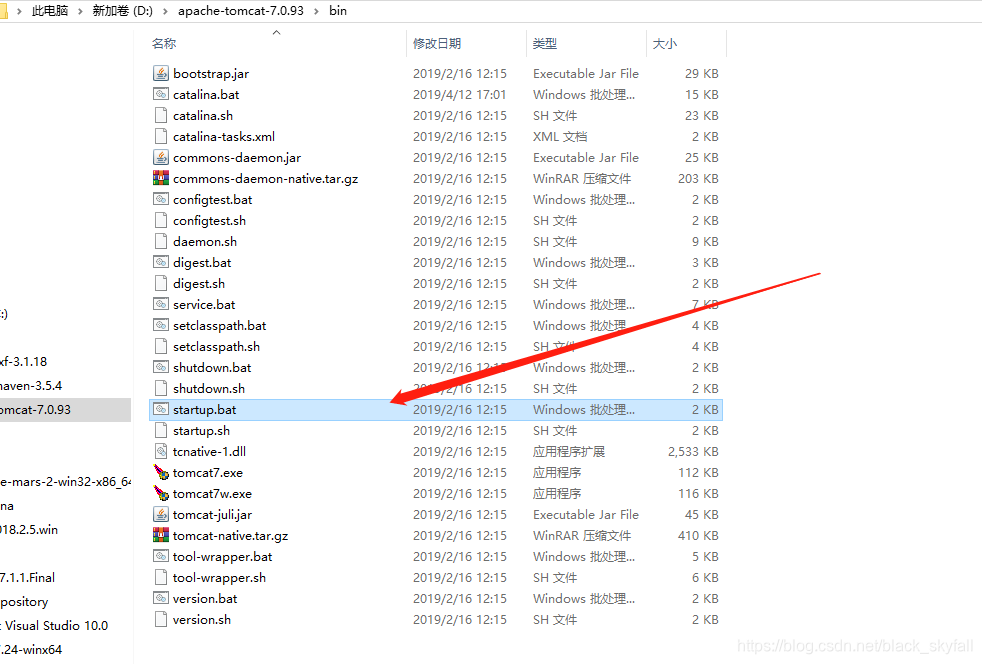Image resolution: width=982 pixels, height=664 pixels.
Task: Click the digest.sh file icon
Action: coord(161,283)
